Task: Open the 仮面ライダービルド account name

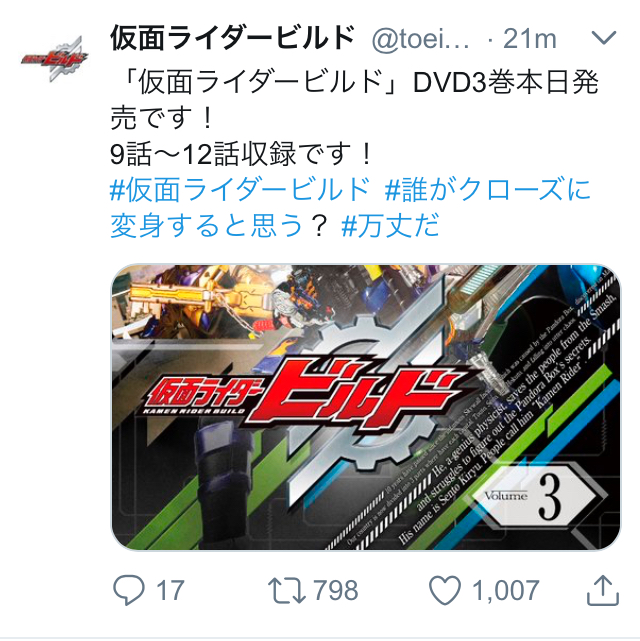Action: 232,38
